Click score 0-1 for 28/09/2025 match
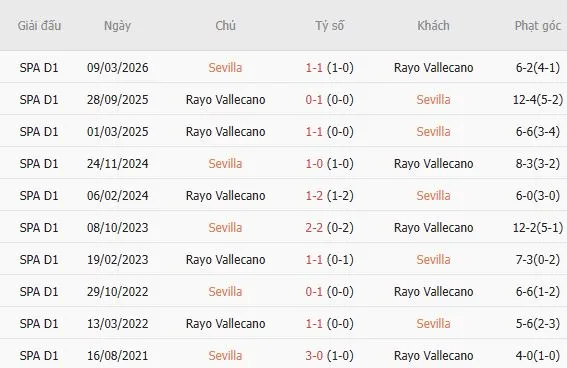The height and width of the screenshot is (368, 567). 314,99
